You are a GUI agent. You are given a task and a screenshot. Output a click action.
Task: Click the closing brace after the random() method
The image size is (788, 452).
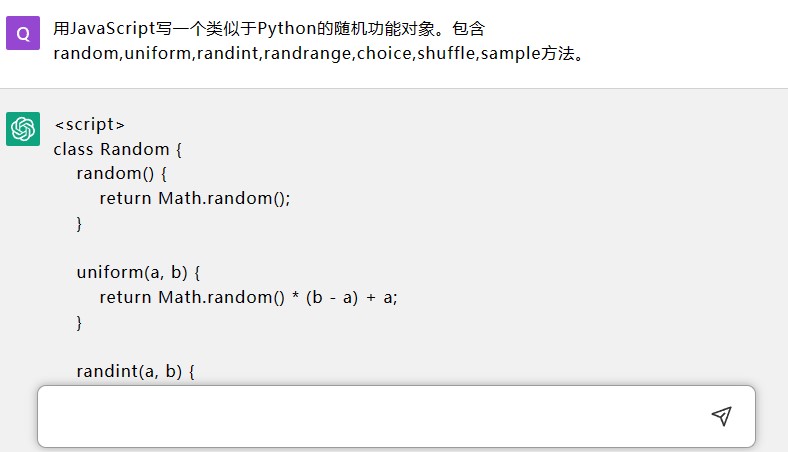point(79,223)
